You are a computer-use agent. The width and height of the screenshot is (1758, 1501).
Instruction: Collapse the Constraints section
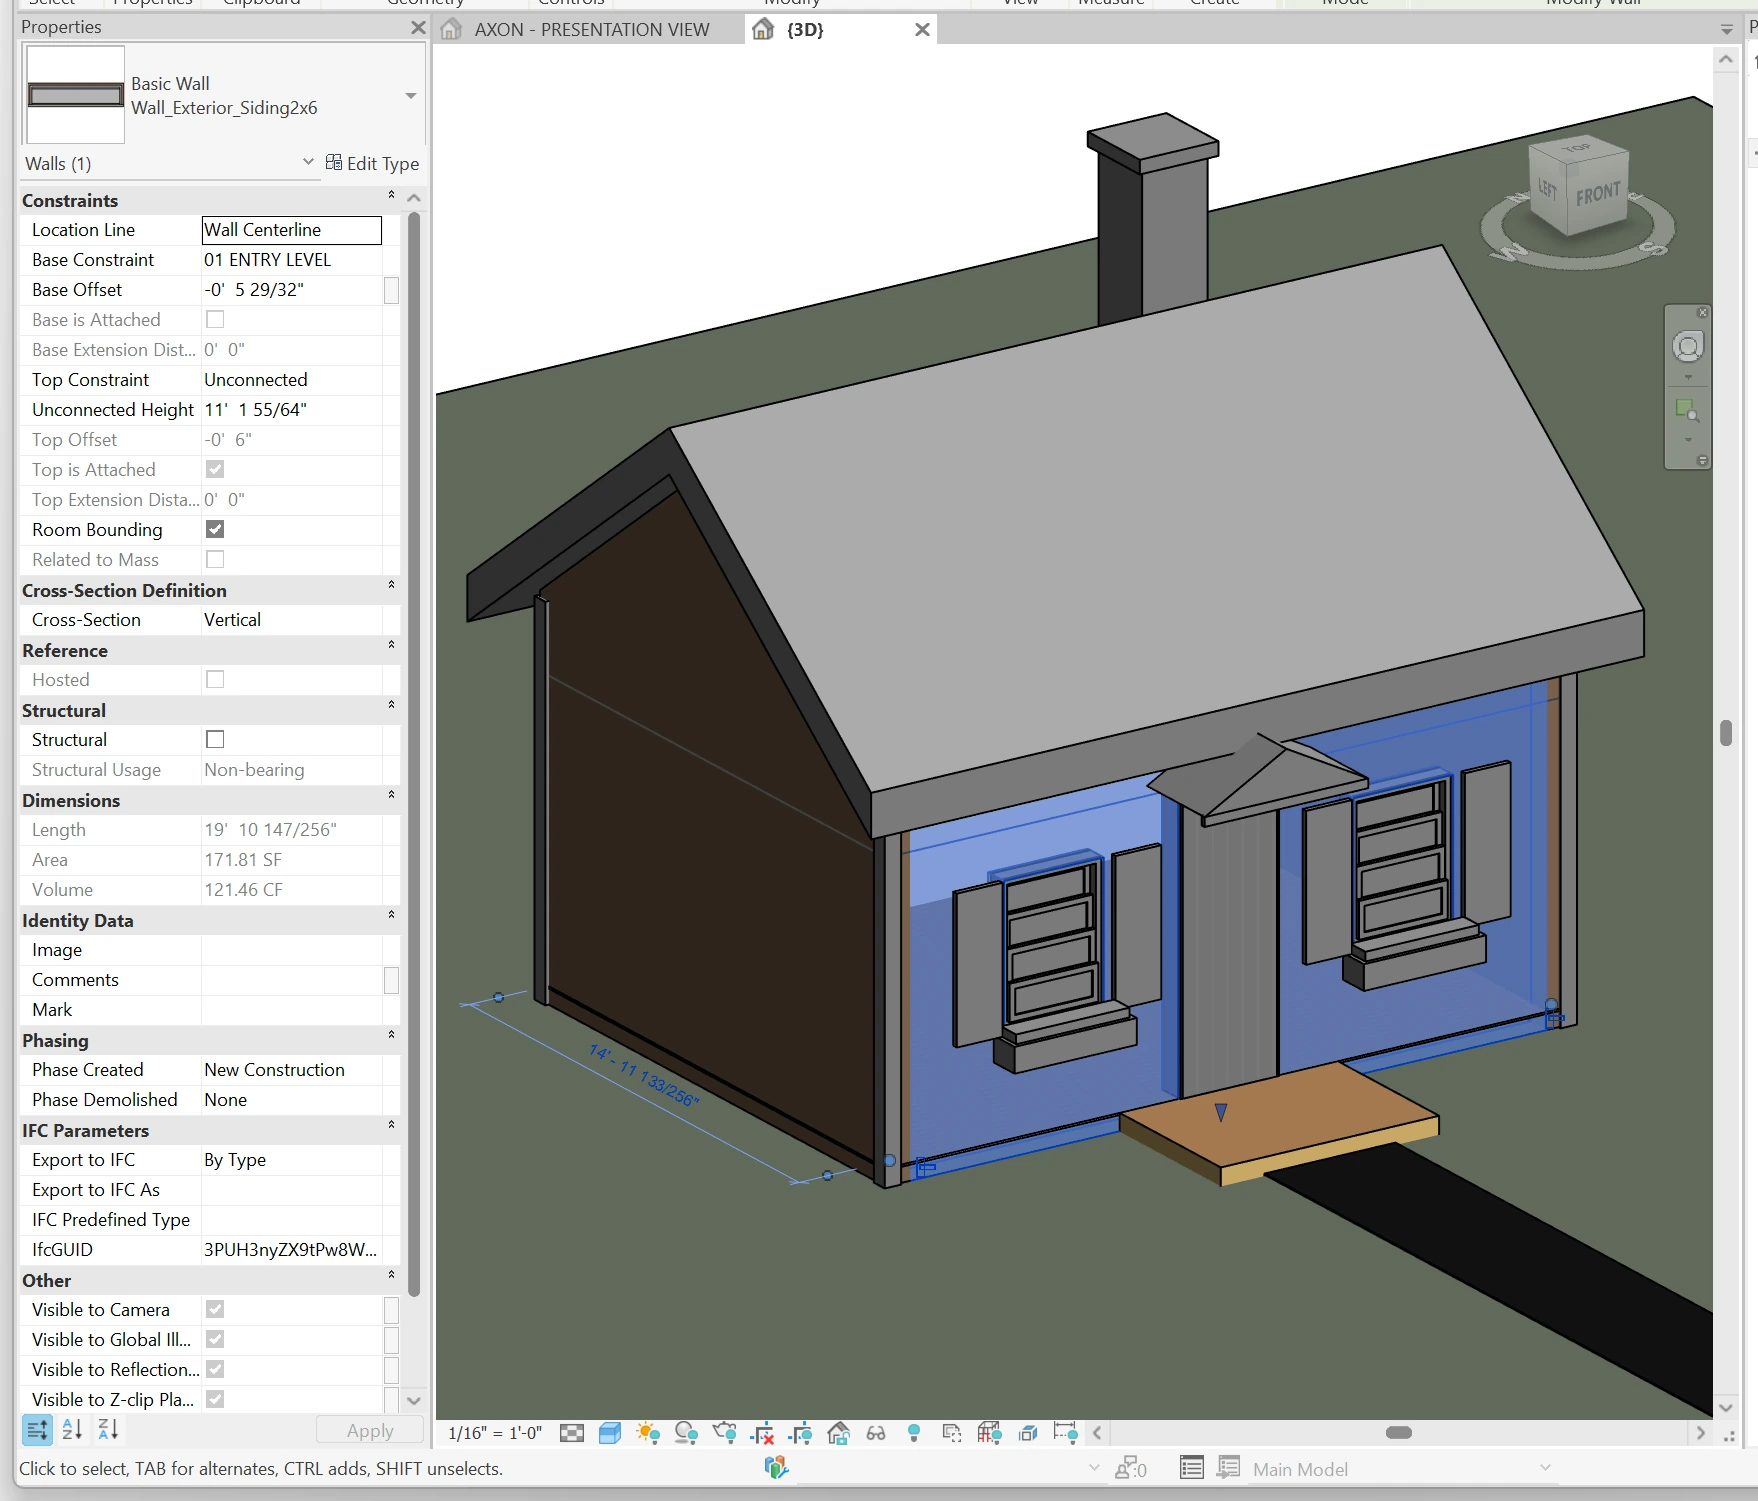(391, 196)
